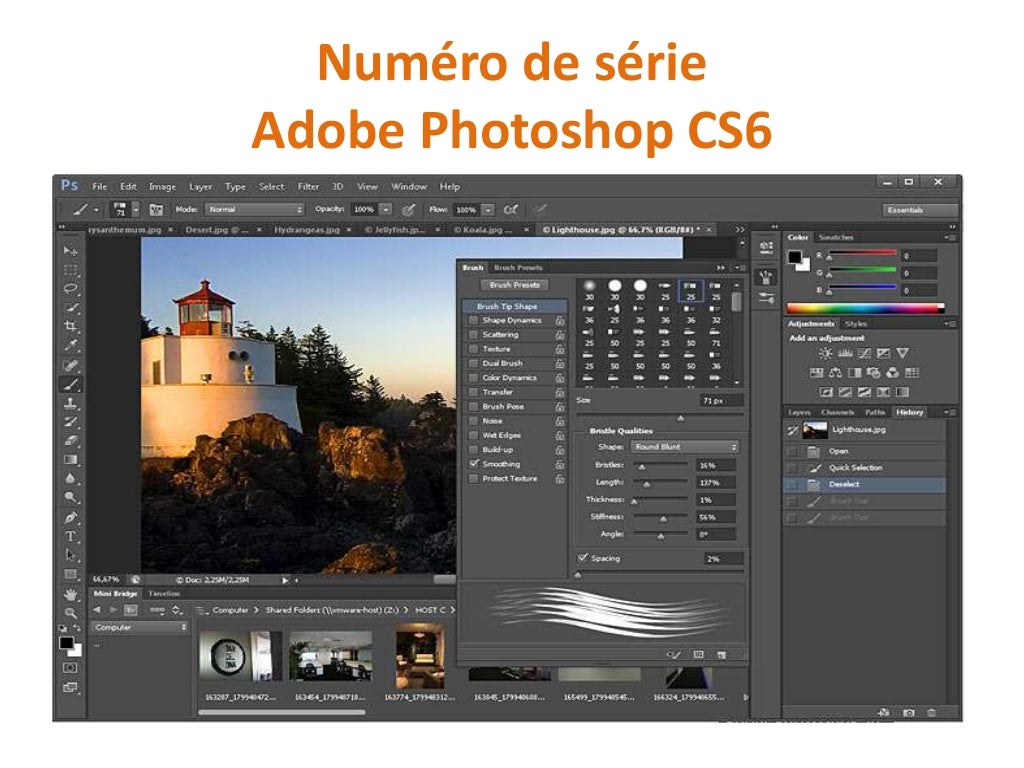The height and width of the screenshot is (768, 1024).
Task: Enable the Texture checkbox
Action: (x=473, y=349)
